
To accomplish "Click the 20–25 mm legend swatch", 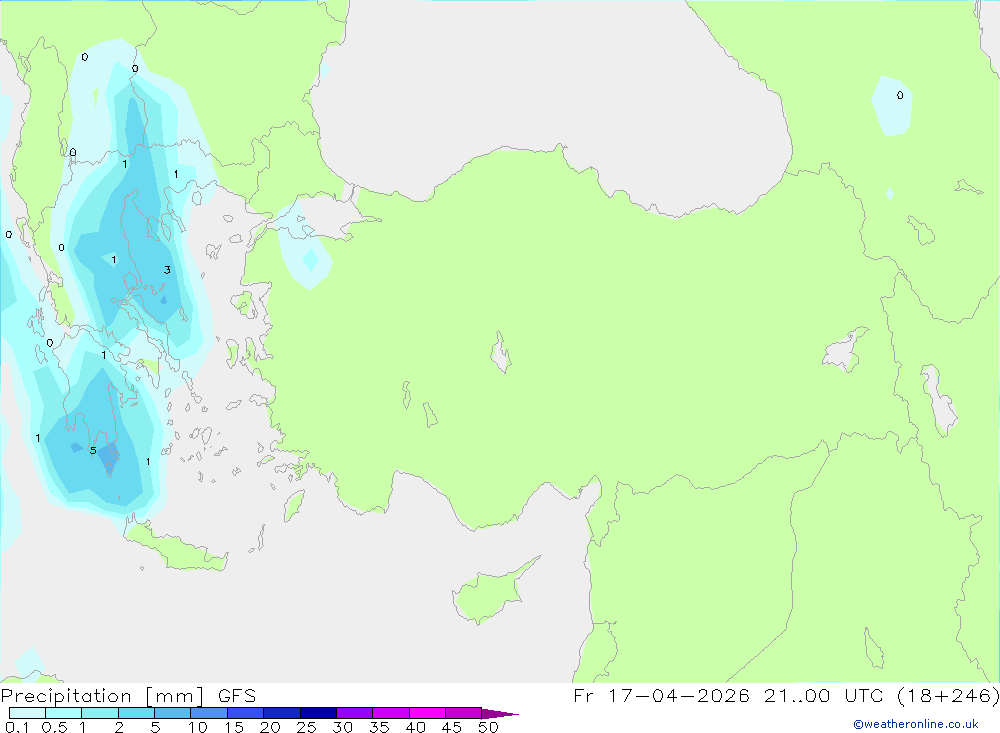I will tap(282, 713).
